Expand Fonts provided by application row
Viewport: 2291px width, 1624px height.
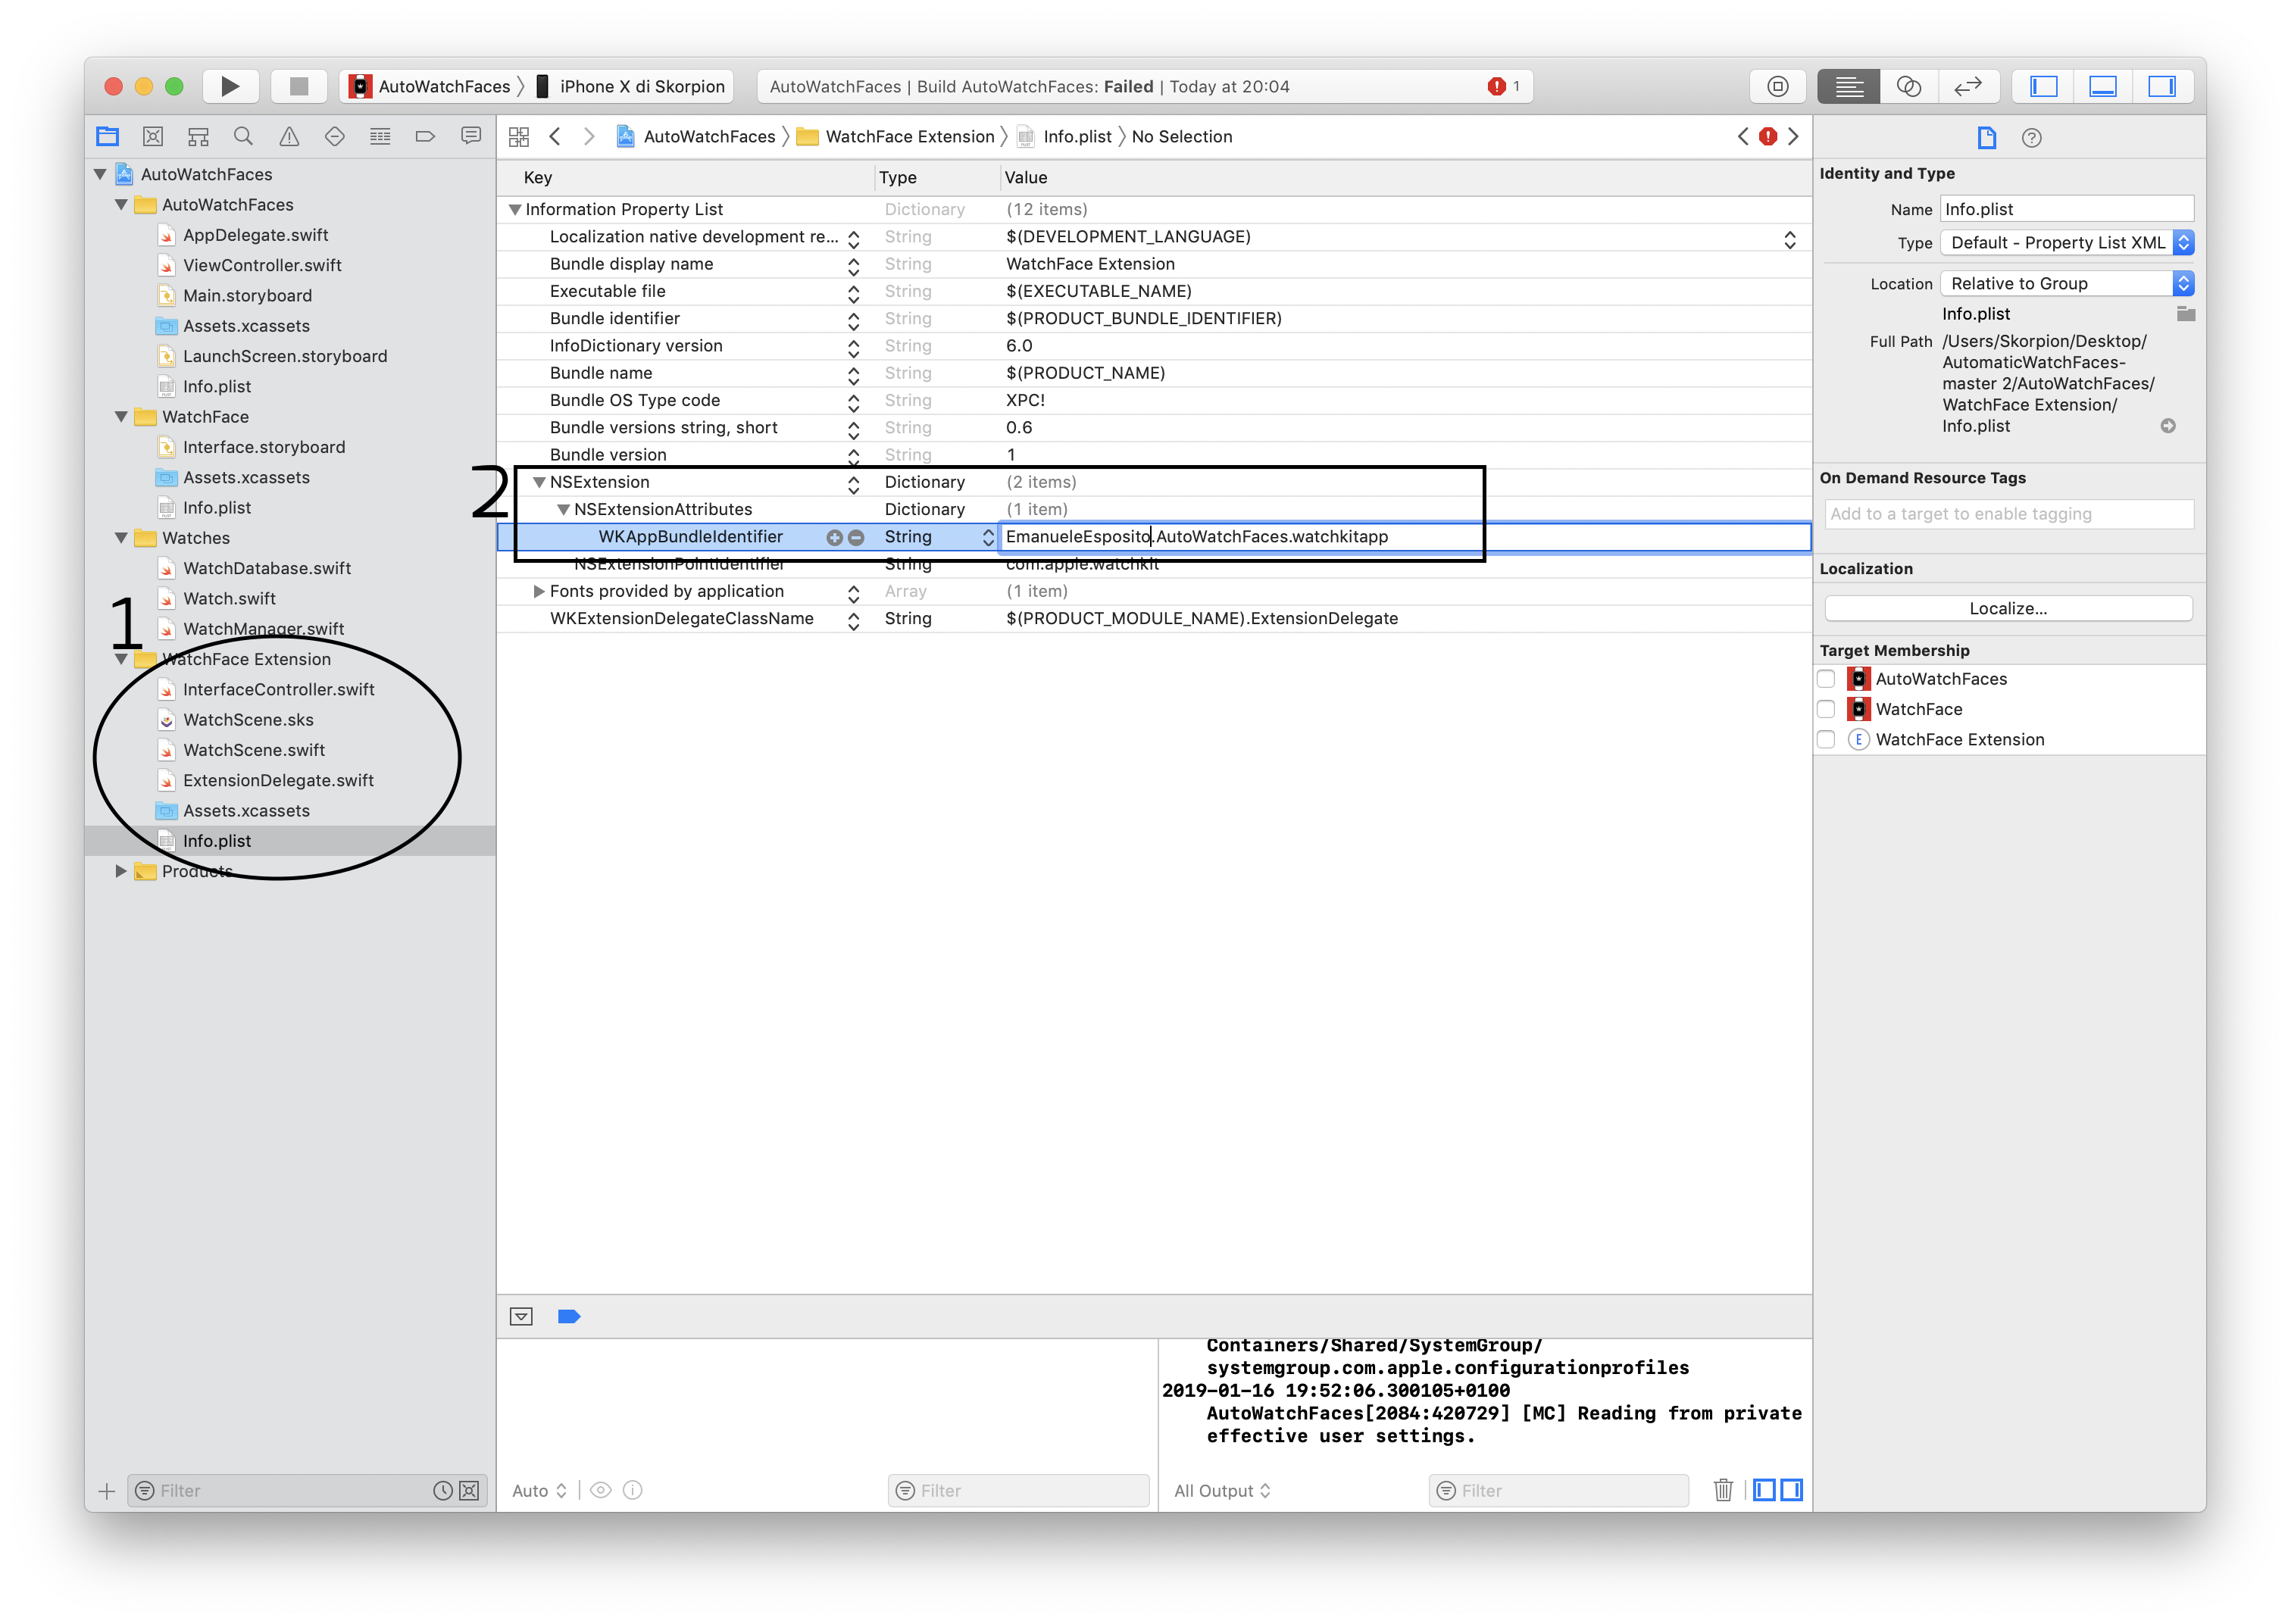539,591
